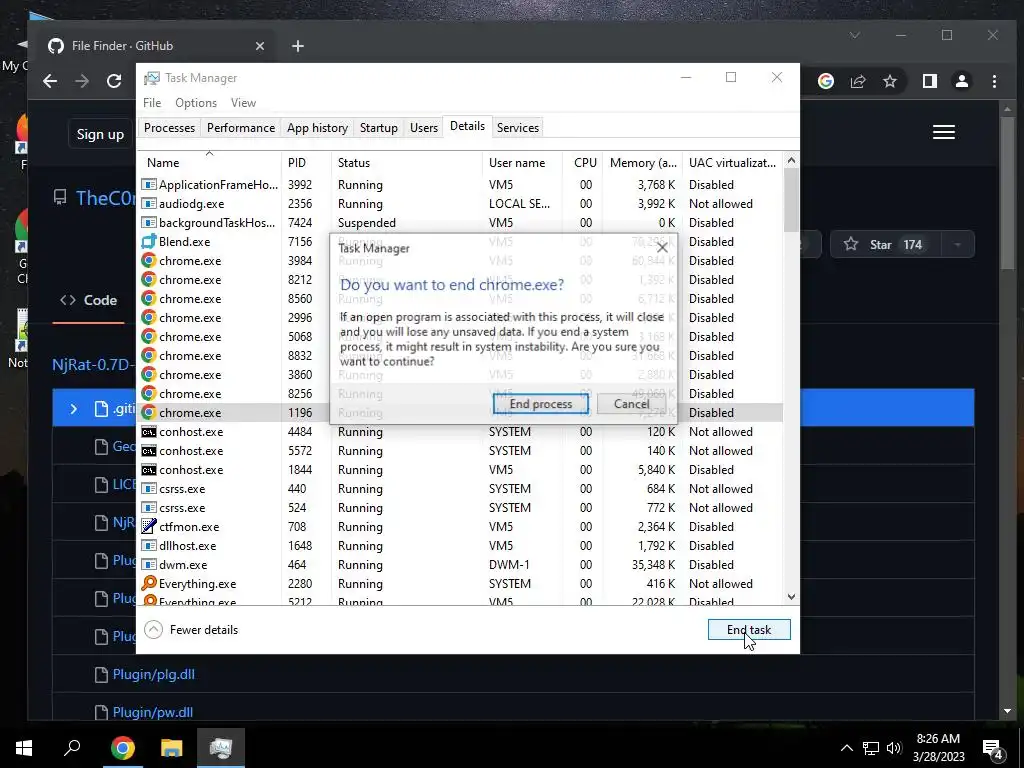Open the dropdown next to Star button
This screenshot has height=768, width=1024.
[x=957, y=244]
